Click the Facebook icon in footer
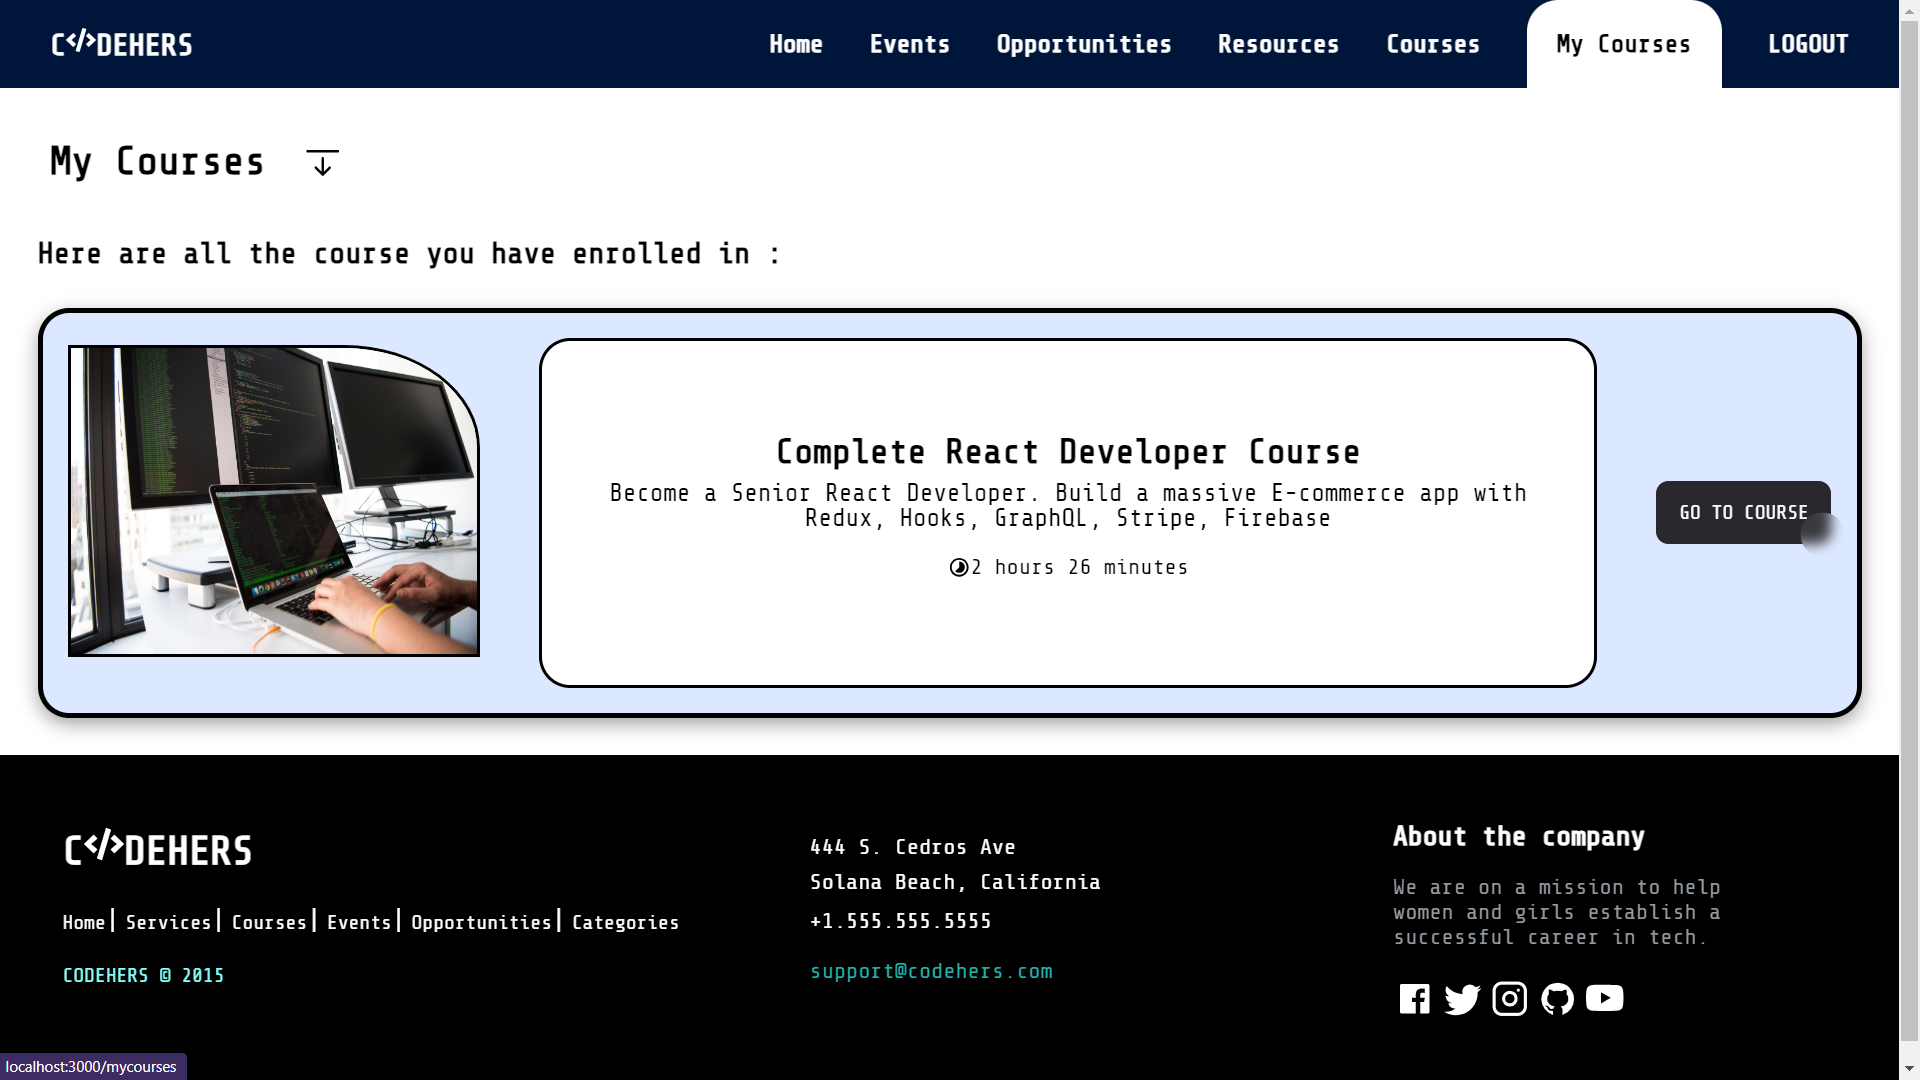1920x1080 pixels. coord(1414,999)
